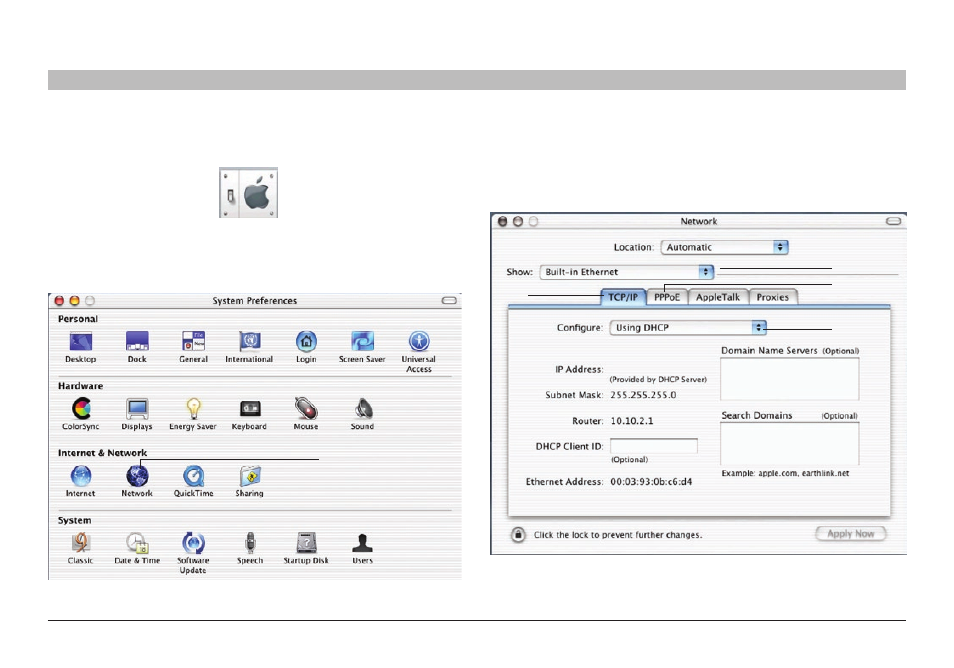Select the TCP/IP tab

(623, 297)
